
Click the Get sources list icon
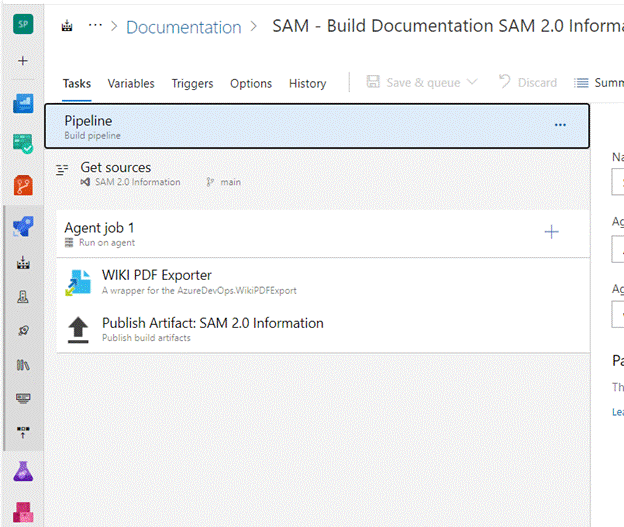pos(62,170)
